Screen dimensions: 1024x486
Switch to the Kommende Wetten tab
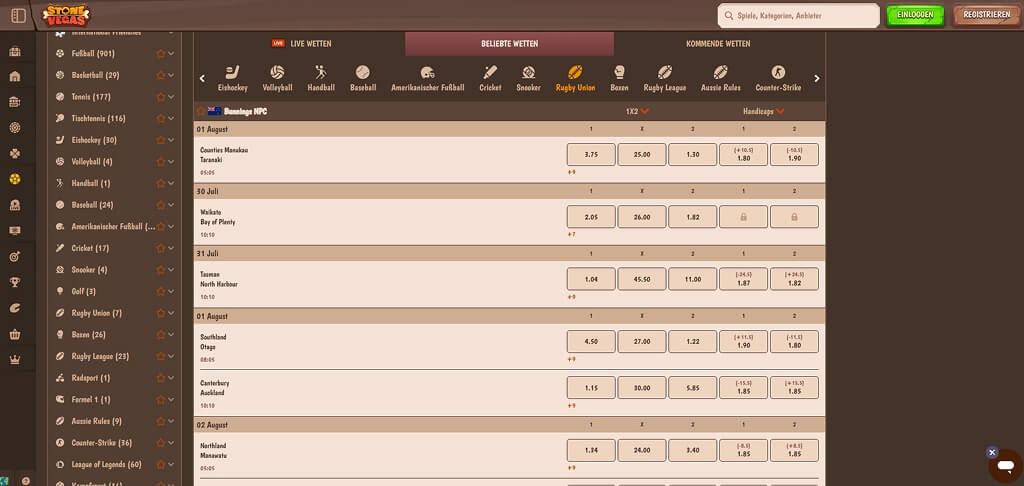(x=718, y=44)
